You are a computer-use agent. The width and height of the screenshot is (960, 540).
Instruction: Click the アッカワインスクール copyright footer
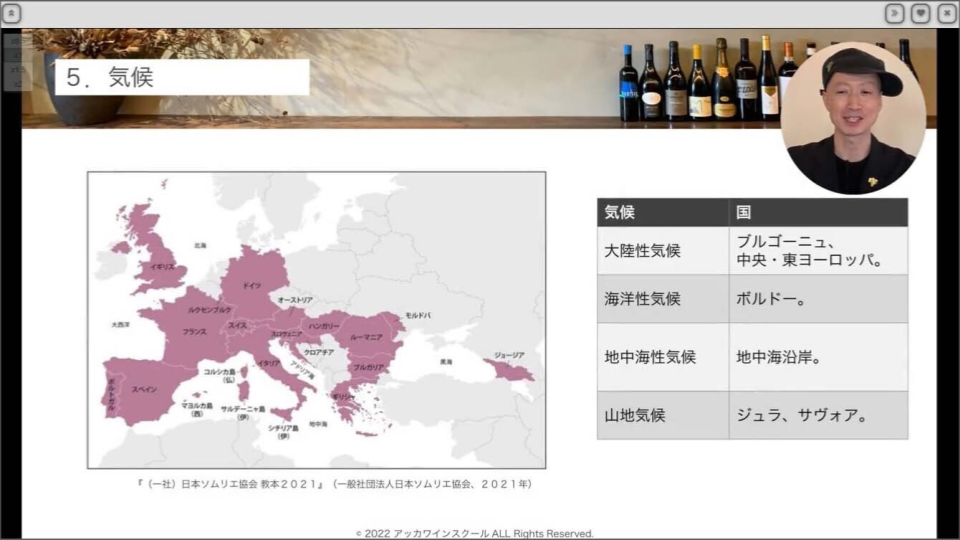tap(475, 533)
